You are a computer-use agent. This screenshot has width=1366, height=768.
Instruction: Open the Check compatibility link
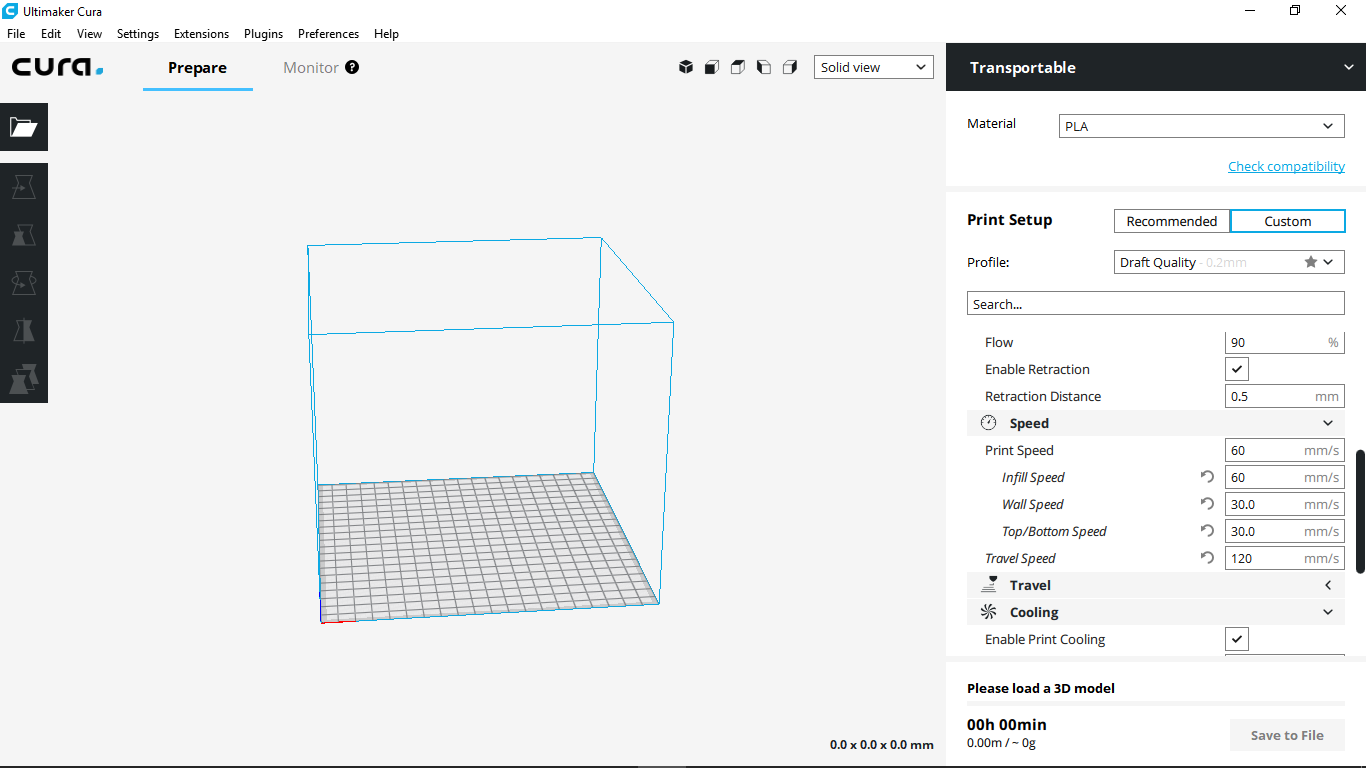click(1286, 166)
